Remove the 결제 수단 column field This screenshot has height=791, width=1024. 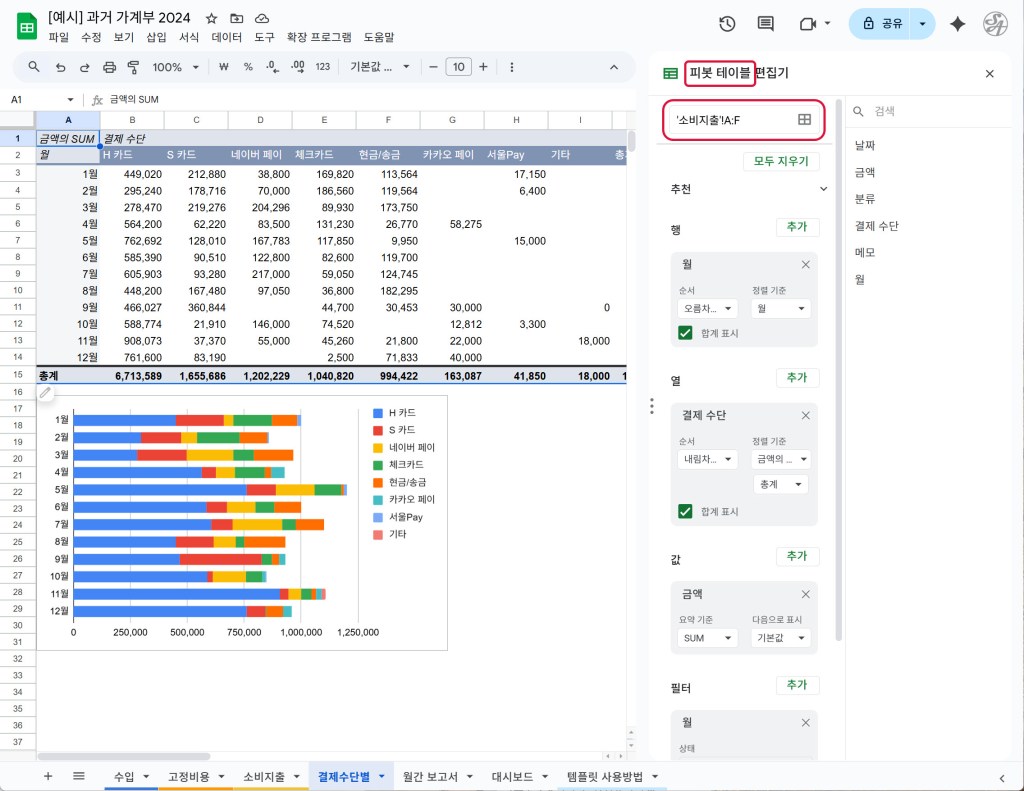click(805, 415)
